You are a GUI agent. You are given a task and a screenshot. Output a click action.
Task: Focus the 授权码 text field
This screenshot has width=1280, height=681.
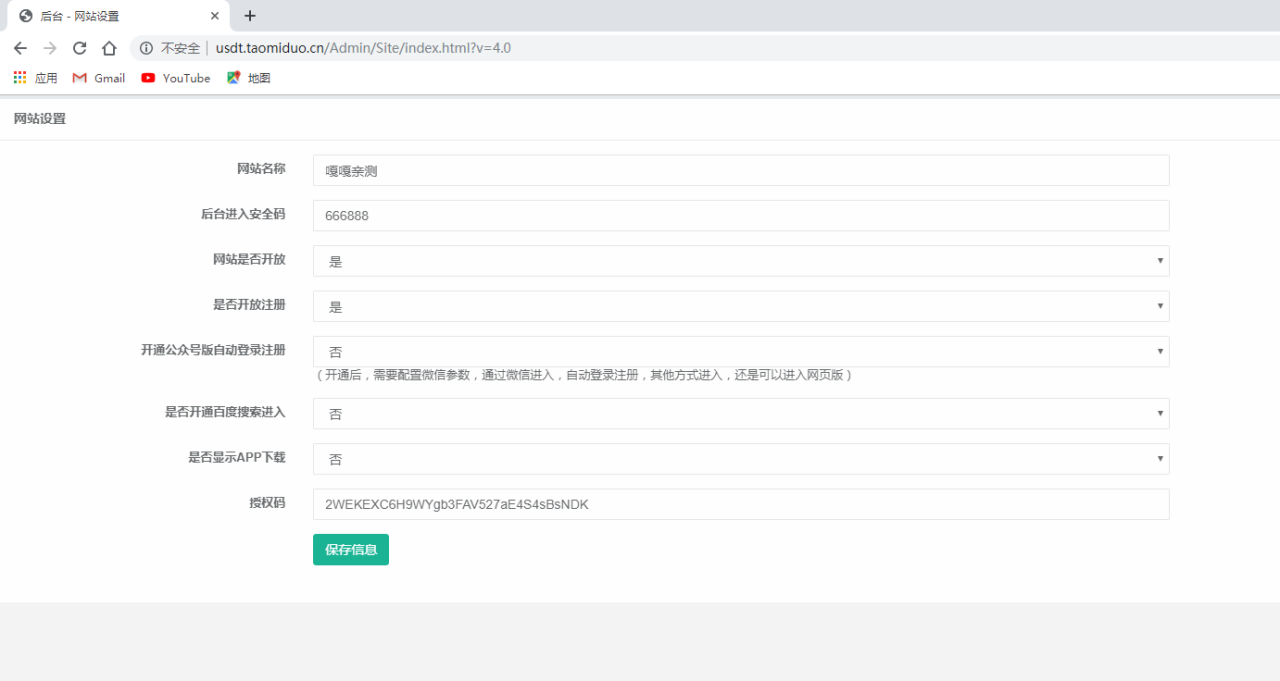740,504
